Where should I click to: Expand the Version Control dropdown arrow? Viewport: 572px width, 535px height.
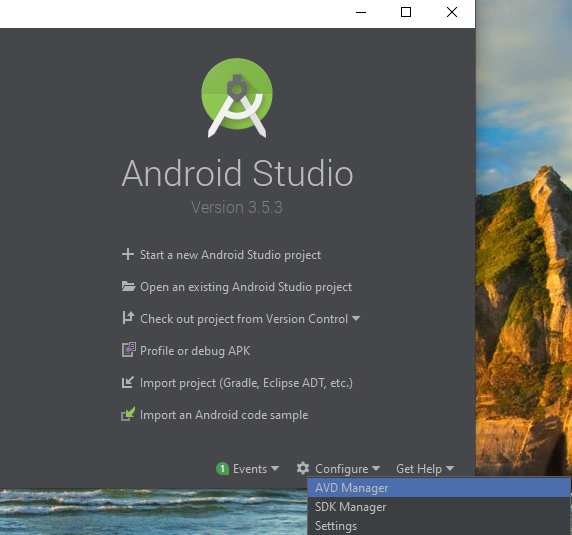356,318
